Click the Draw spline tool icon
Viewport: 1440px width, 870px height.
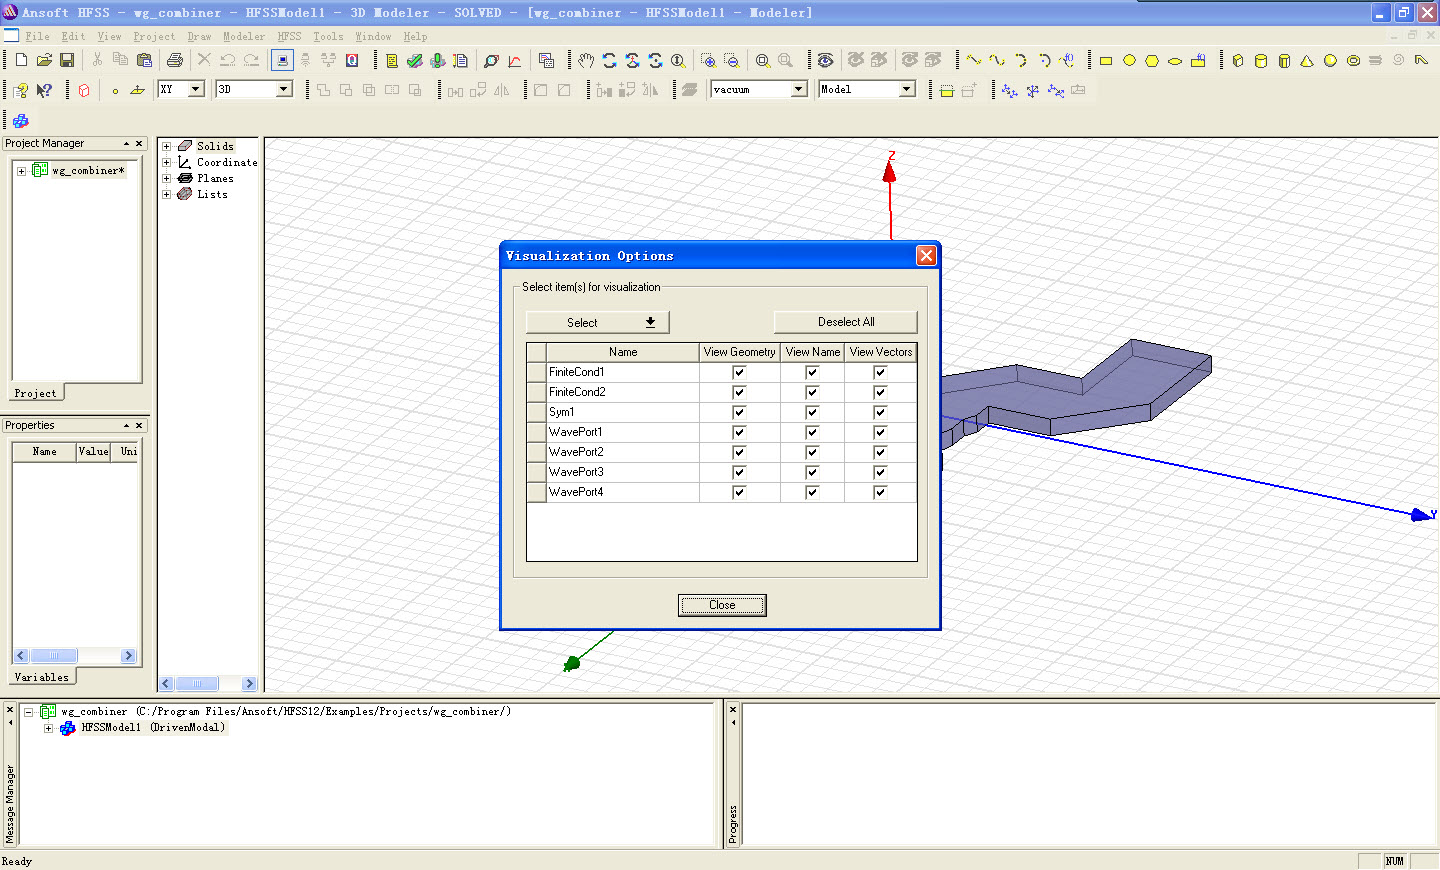click(997, 60)
